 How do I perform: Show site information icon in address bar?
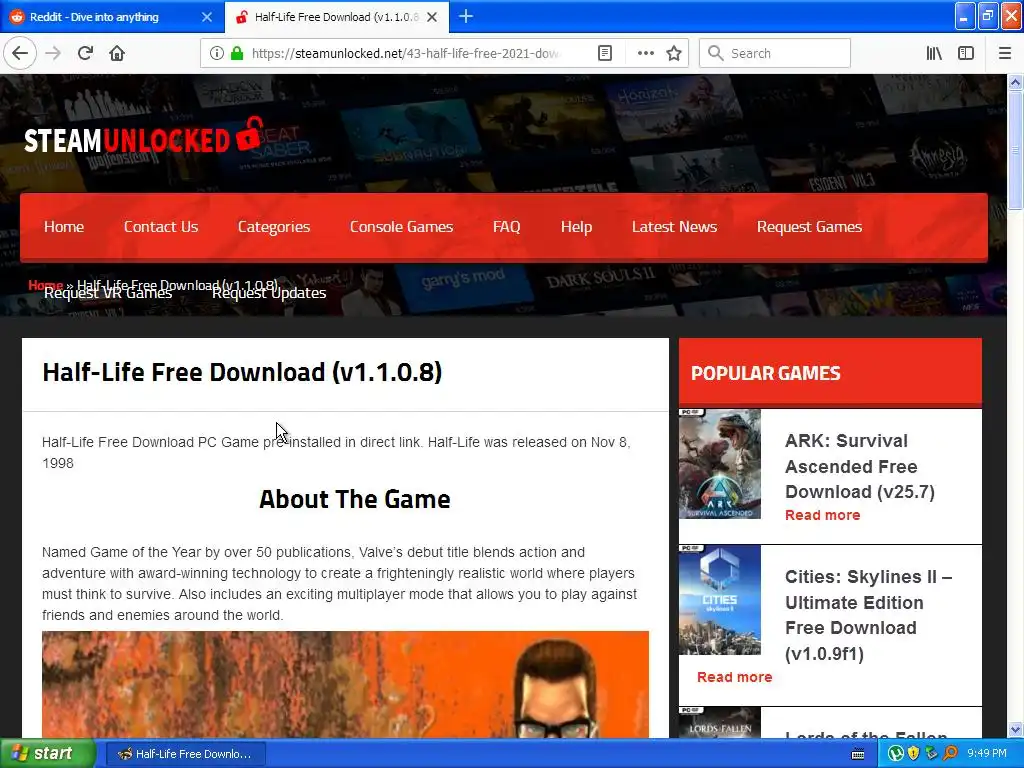217,53
